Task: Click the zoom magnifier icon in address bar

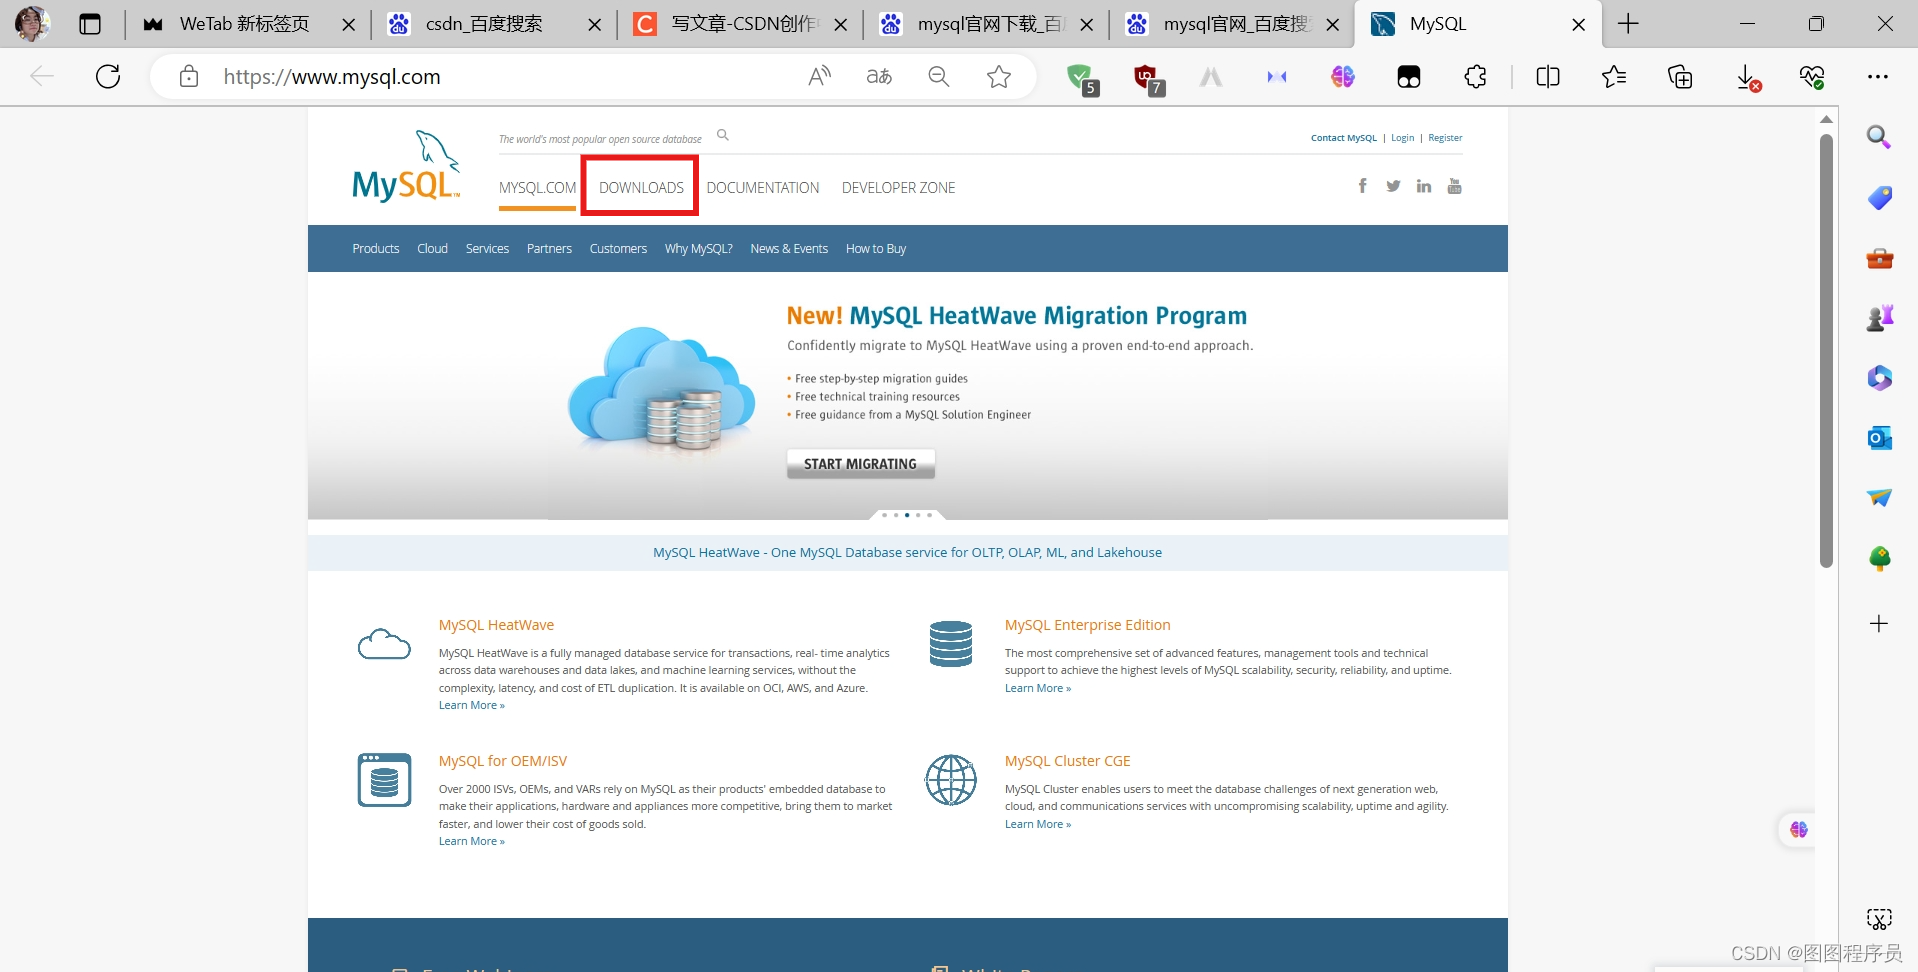Action: coord(939,76)
